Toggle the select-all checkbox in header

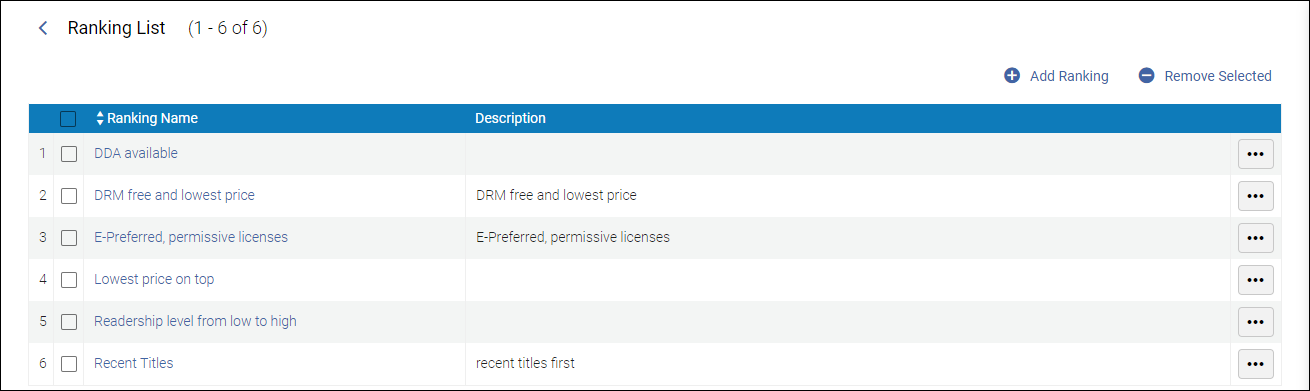pos(68,119)
